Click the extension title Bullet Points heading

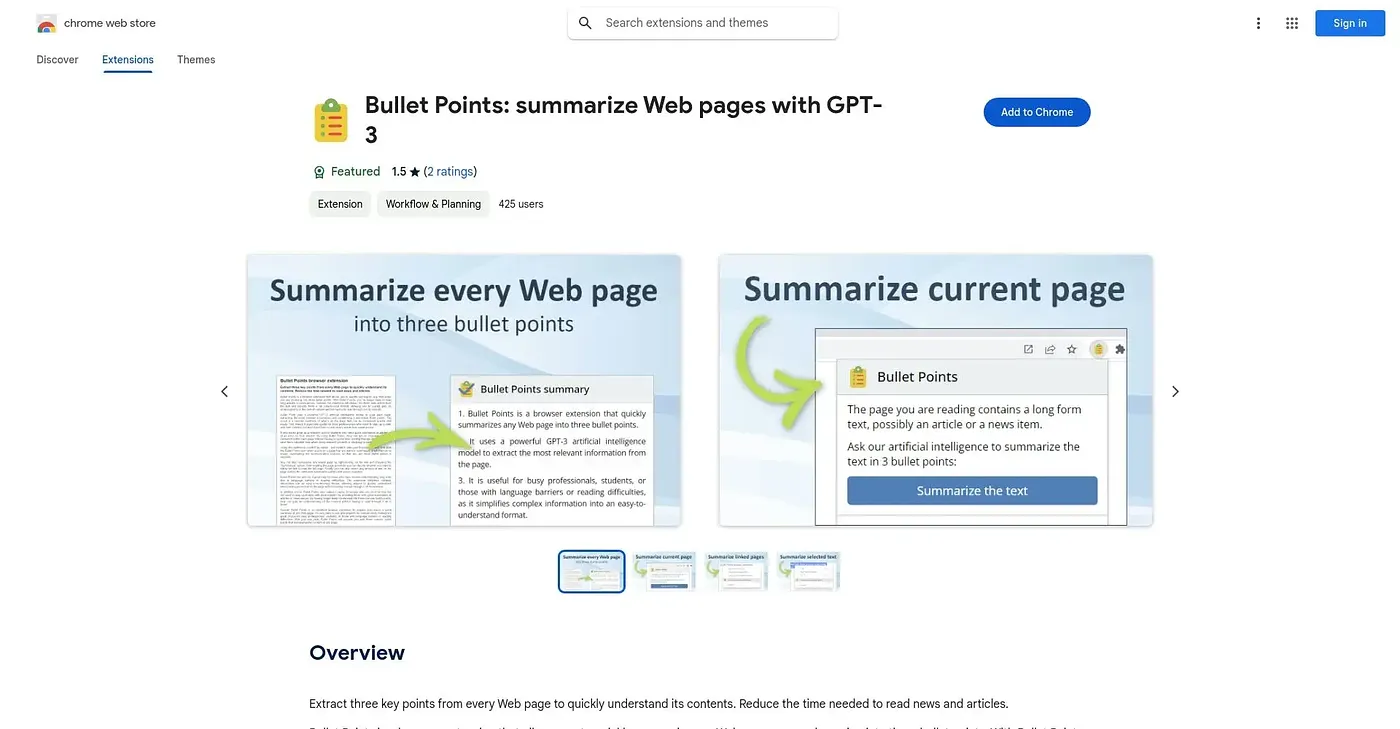pos(623,120)
